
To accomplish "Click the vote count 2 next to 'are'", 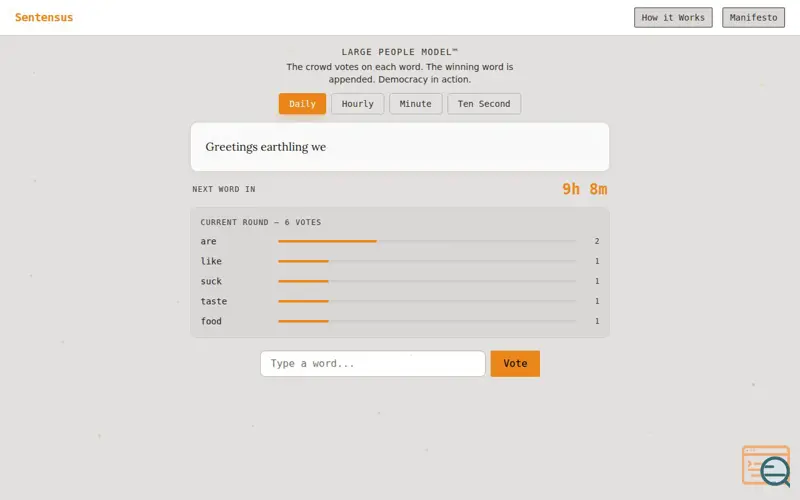I will pyautogui.click(x=596, y=241).
